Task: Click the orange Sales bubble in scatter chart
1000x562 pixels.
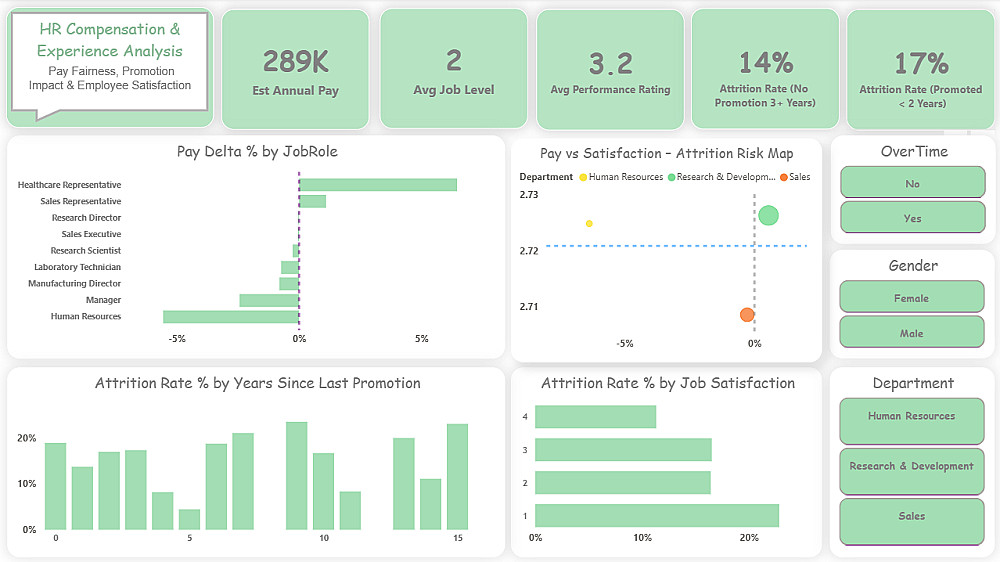Action: pyautogui.click(x=747, y=314)
